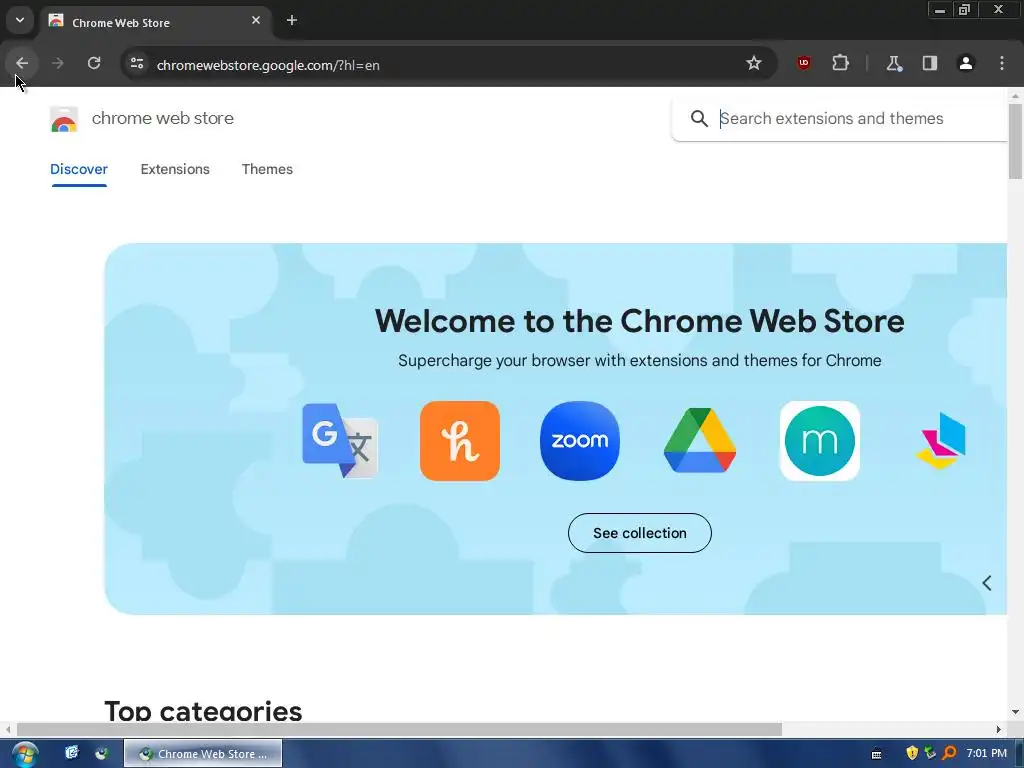Switch to the Themes tab

click(267, 169)
